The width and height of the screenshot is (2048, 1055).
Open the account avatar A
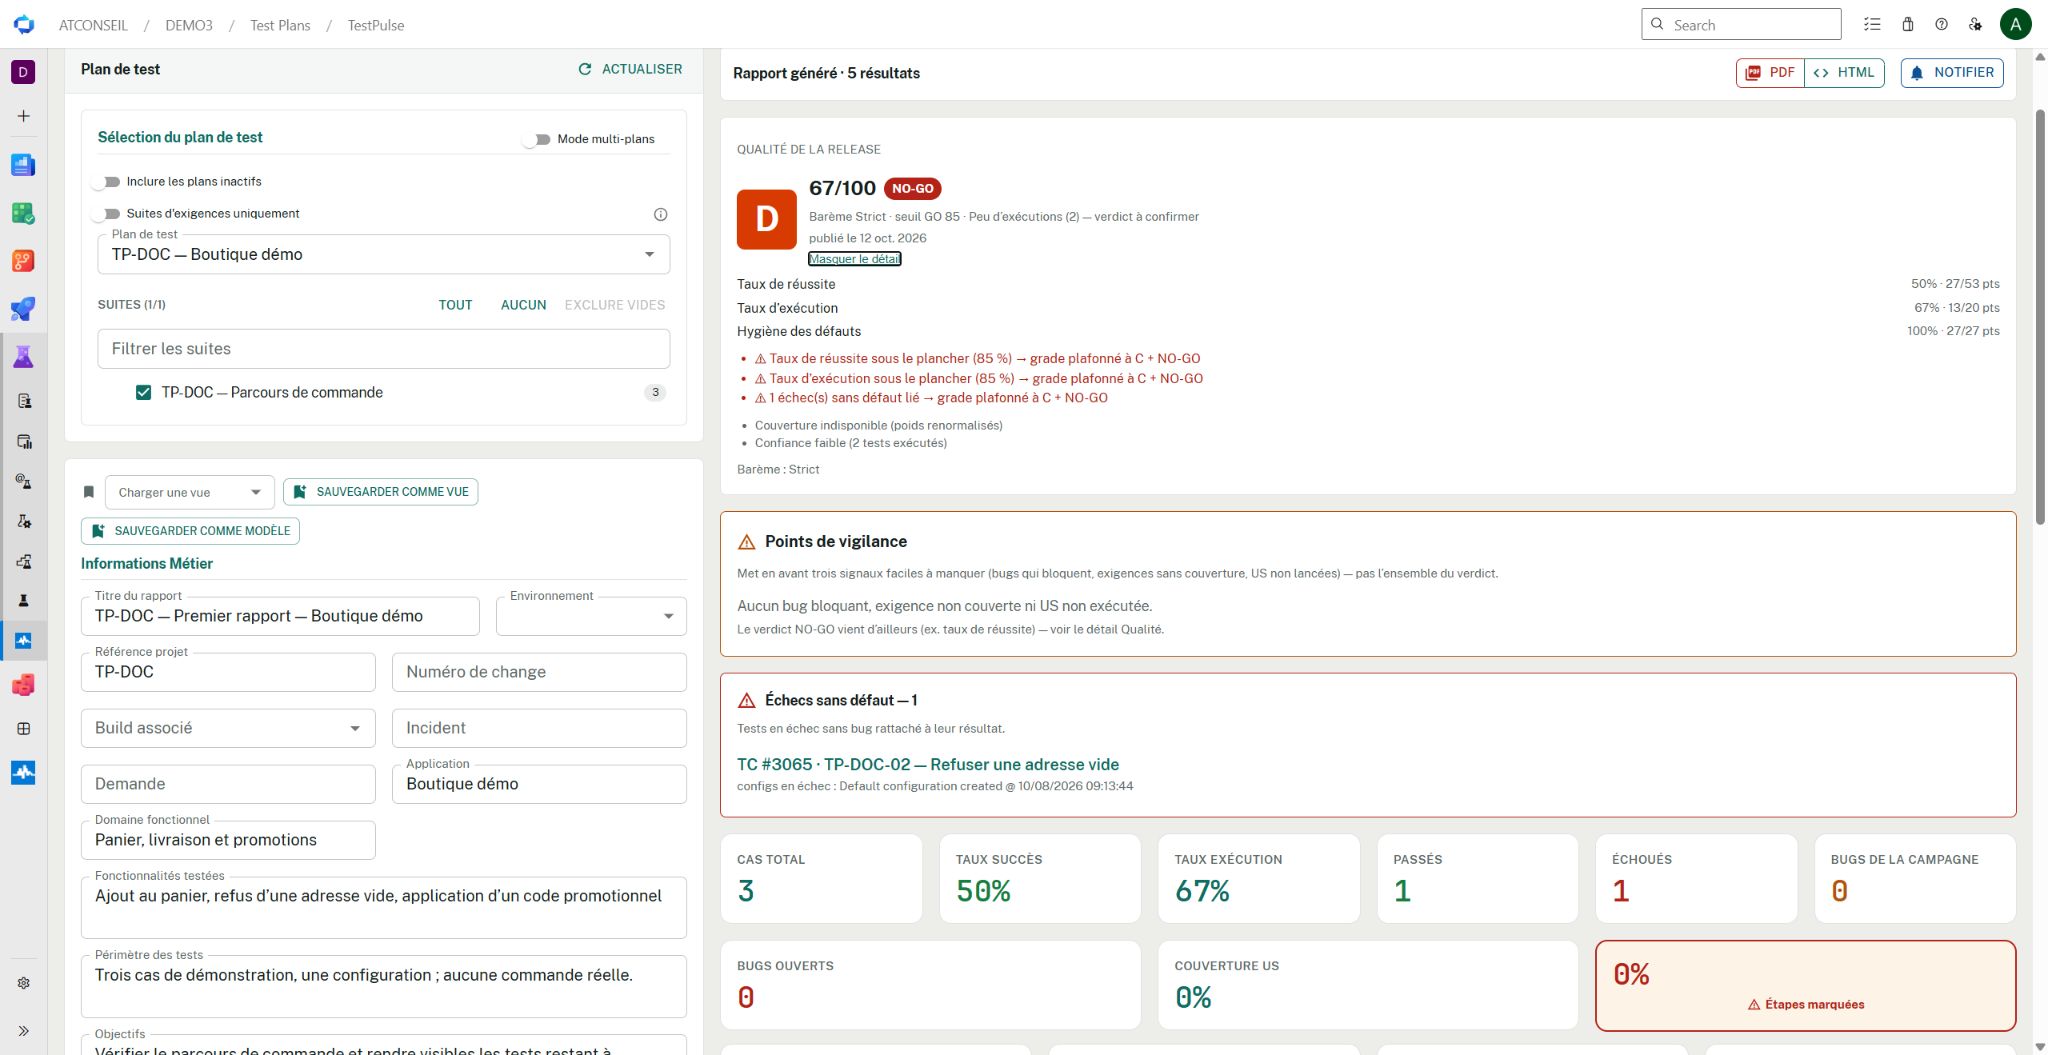2015,25
